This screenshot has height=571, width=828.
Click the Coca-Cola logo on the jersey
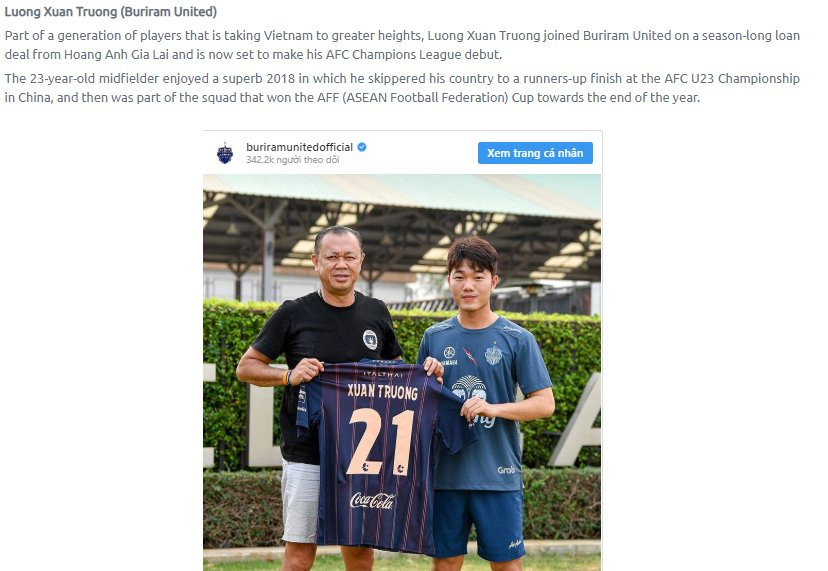pos(372,499)
